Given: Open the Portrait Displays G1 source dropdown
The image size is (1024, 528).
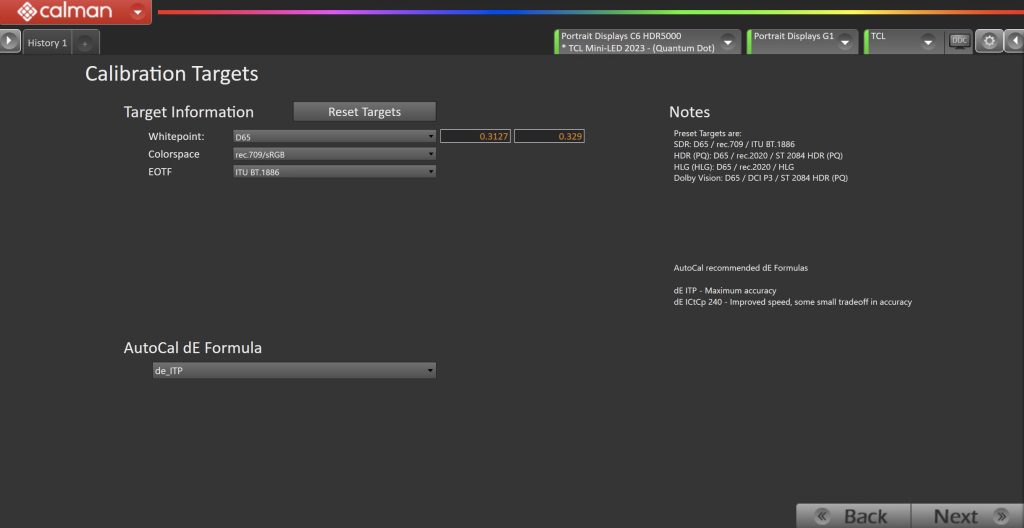Looking at the screenshot, I should 845,42.
